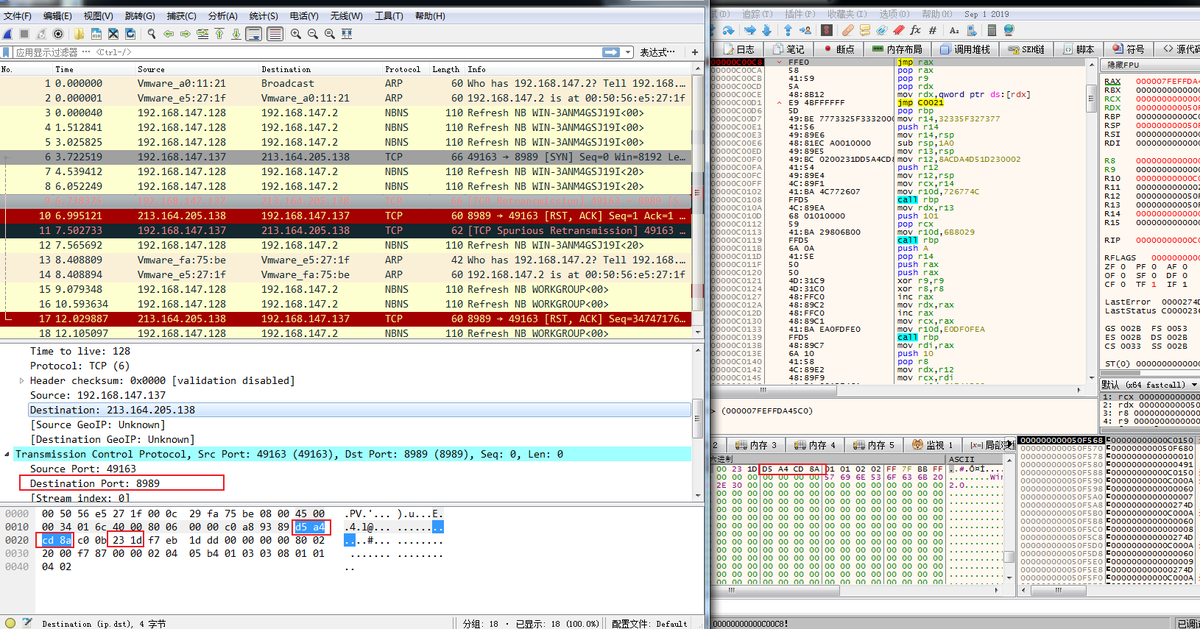Click capture status icon in status bar
This screenshot has width=1200, height=629.
tap(9, 622)
